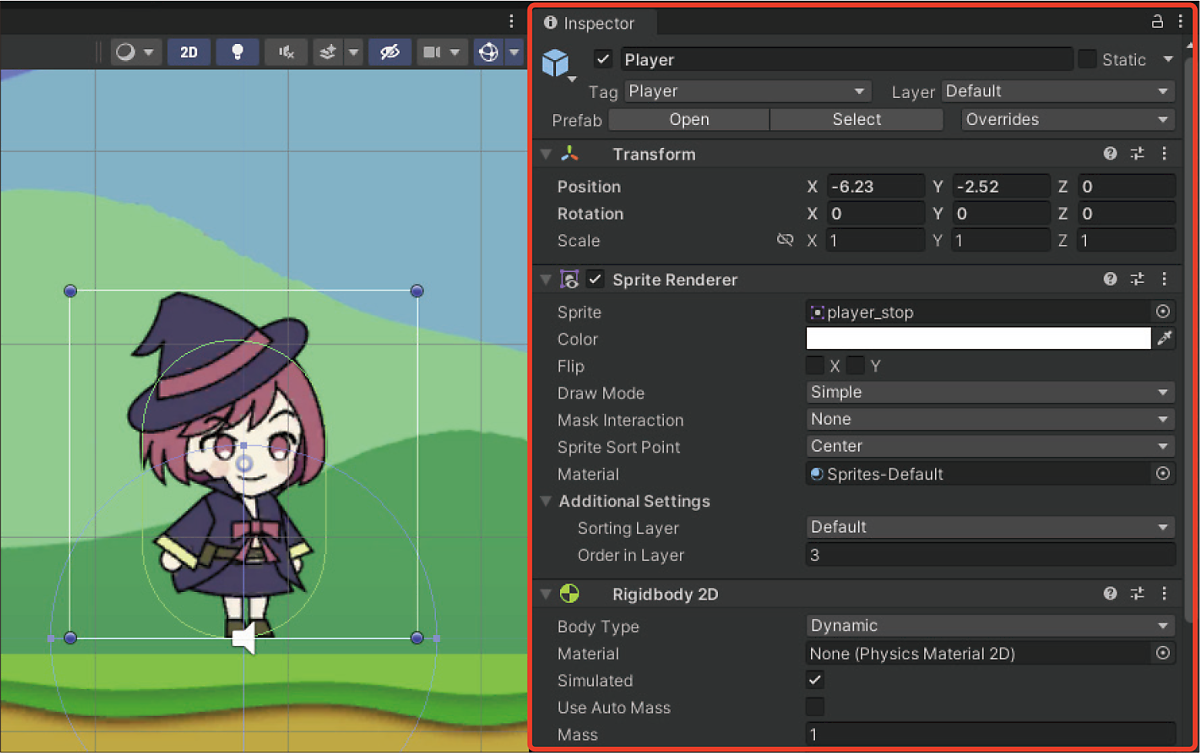Screen dimensions: 1200x753
Task: Click the Rigidbody 2D component icon
Action: click(569, 594)
